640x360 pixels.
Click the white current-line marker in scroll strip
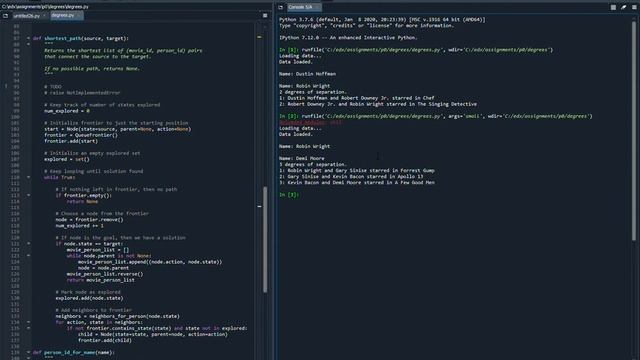pyautogui.click(x=259, y=207)
